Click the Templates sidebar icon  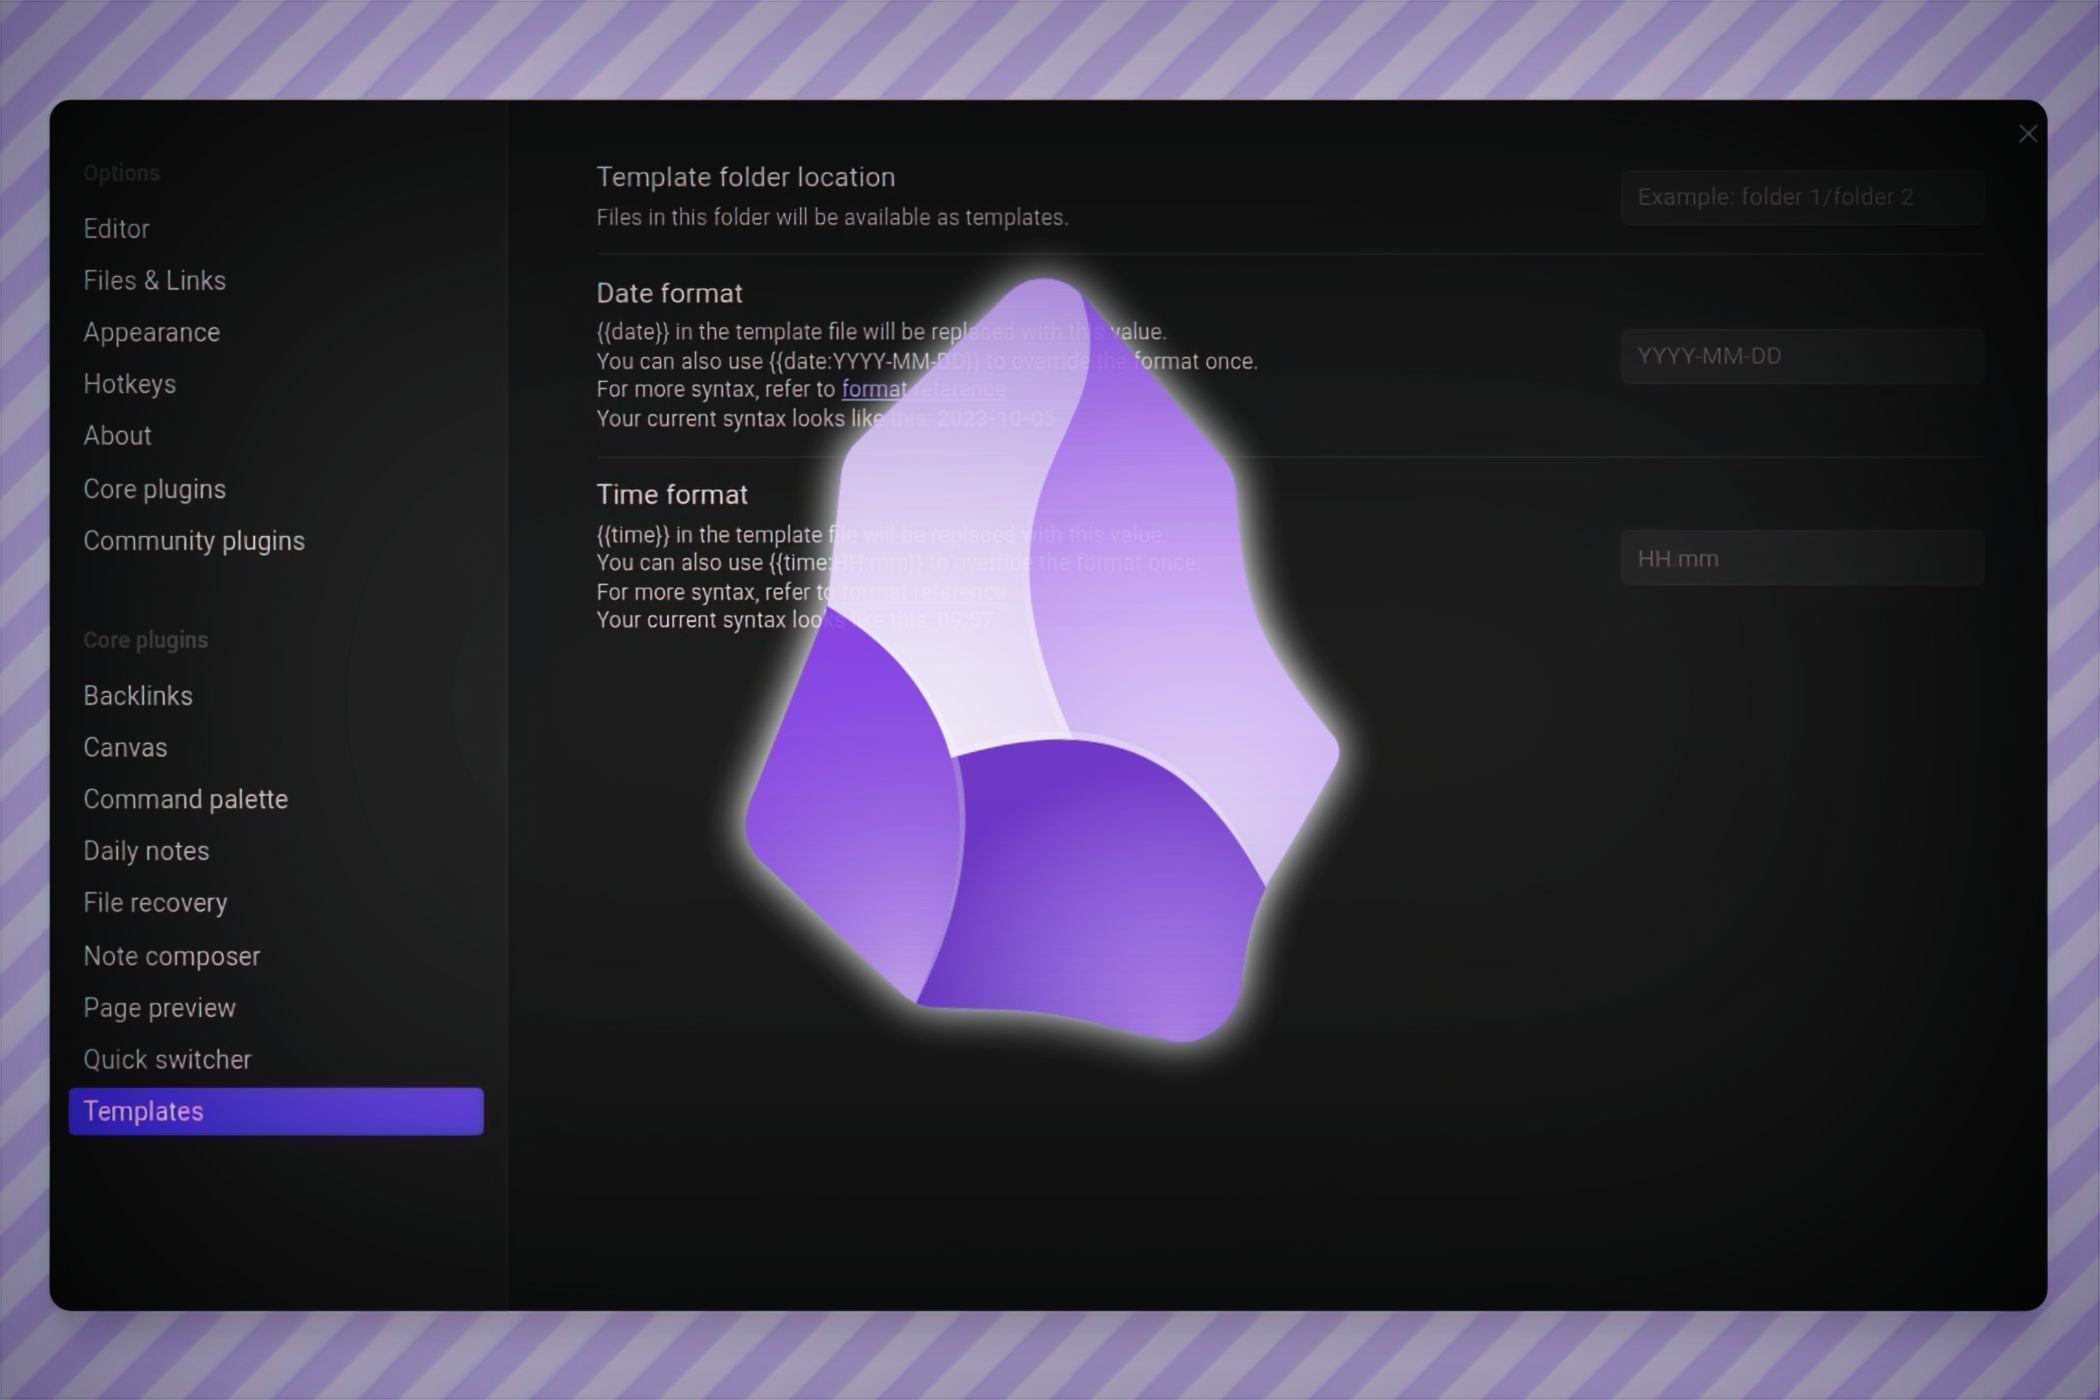click(277, 1109)
